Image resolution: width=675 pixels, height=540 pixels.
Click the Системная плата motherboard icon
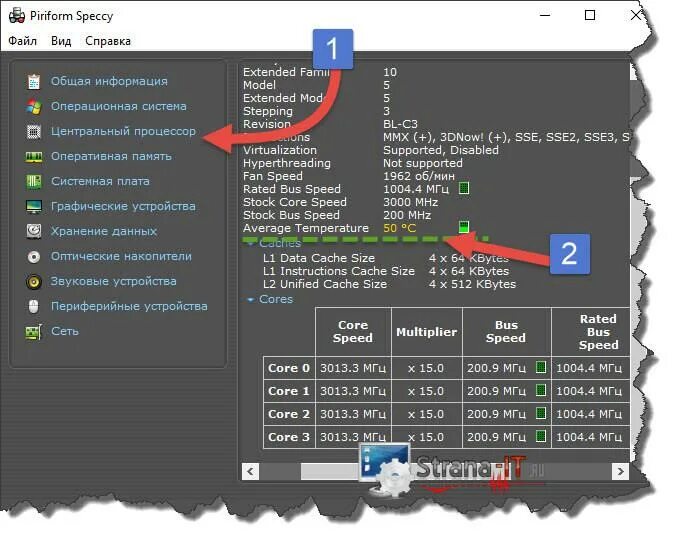tap(34, 181)
